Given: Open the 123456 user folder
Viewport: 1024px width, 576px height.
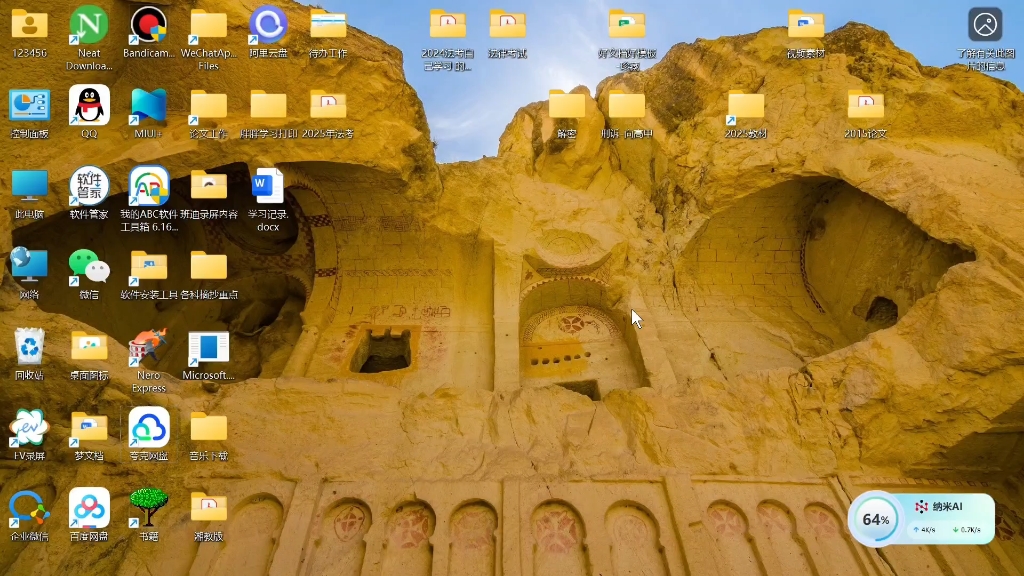Looking at the screenshot, I should pyautogui.click(x=29, y=25).
